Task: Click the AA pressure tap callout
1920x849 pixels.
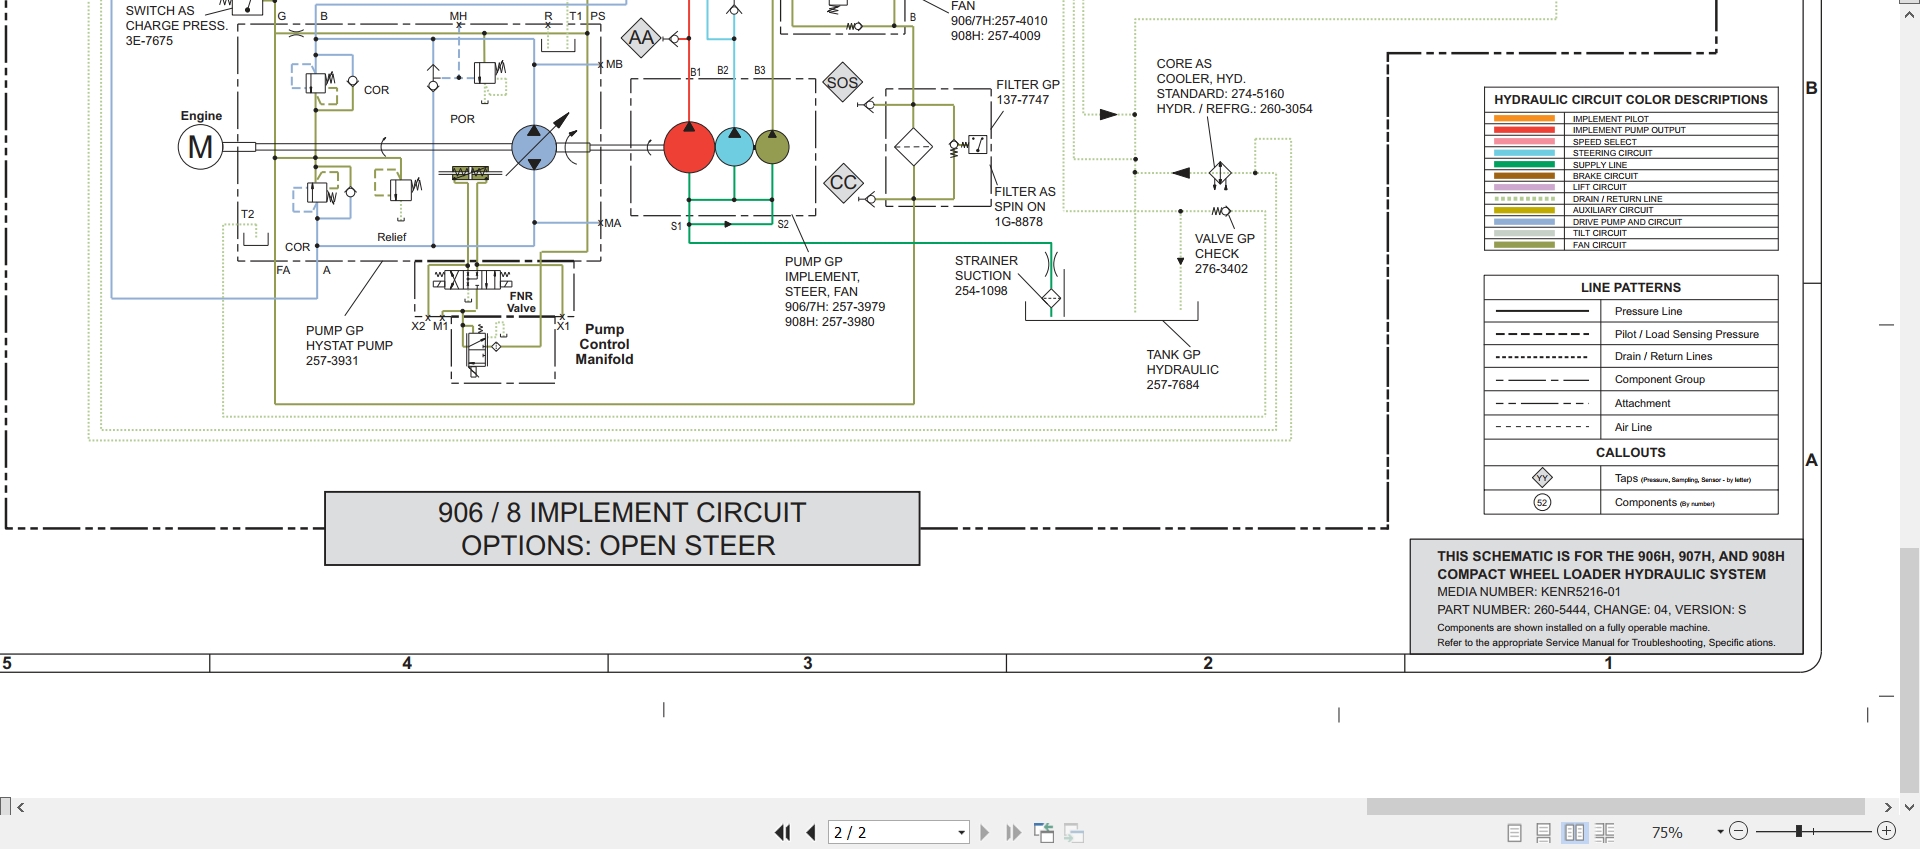Action: point(641,39)
